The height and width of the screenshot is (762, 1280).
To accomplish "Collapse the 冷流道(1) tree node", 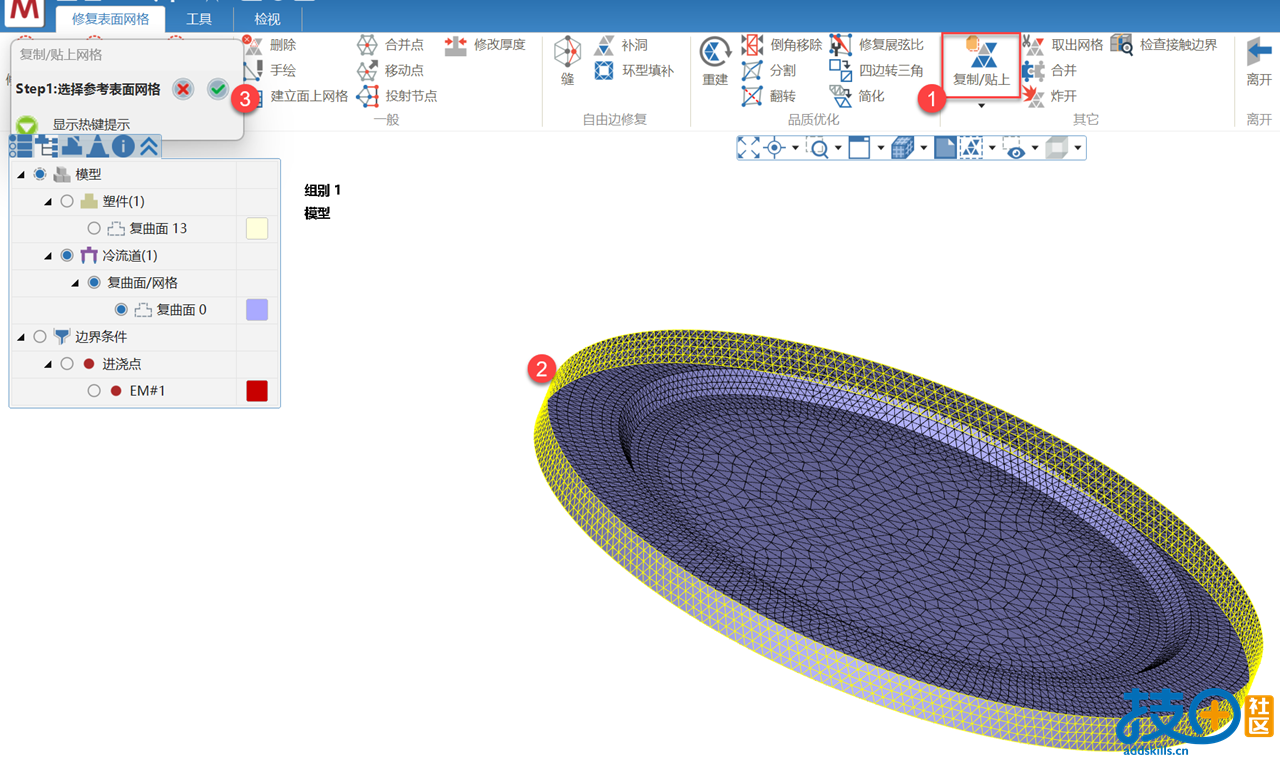I will tap(48, 256).
